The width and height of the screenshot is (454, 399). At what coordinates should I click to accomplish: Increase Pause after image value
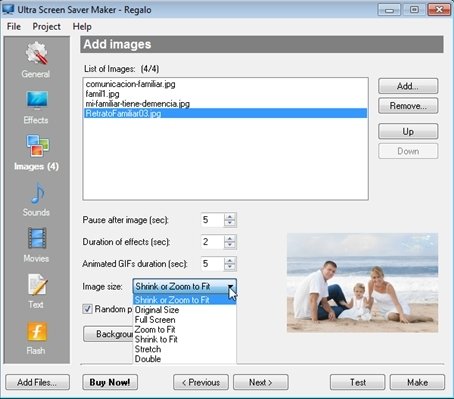230,217
